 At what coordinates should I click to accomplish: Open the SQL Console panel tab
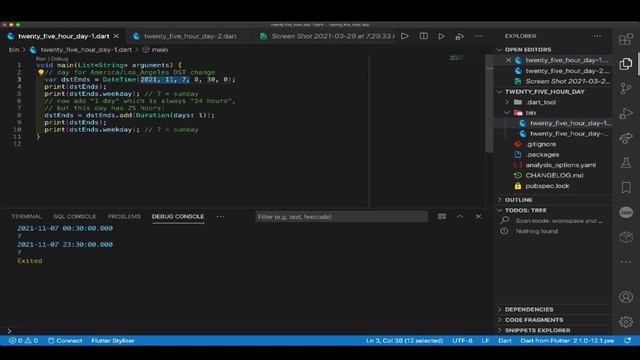pyautogui.click(x=75, y=217)
